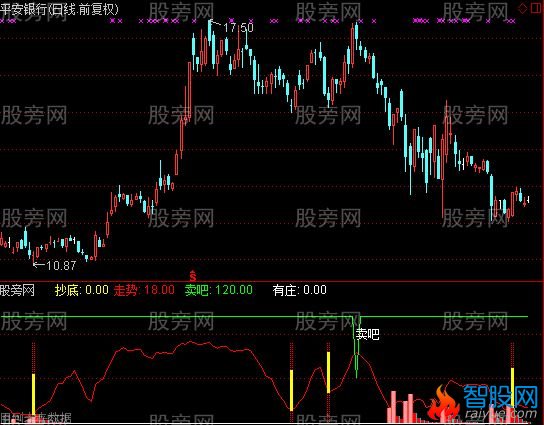Click the 平安银行(日线.前复权) chart title
544x425 pixels.
pos(59,9)
